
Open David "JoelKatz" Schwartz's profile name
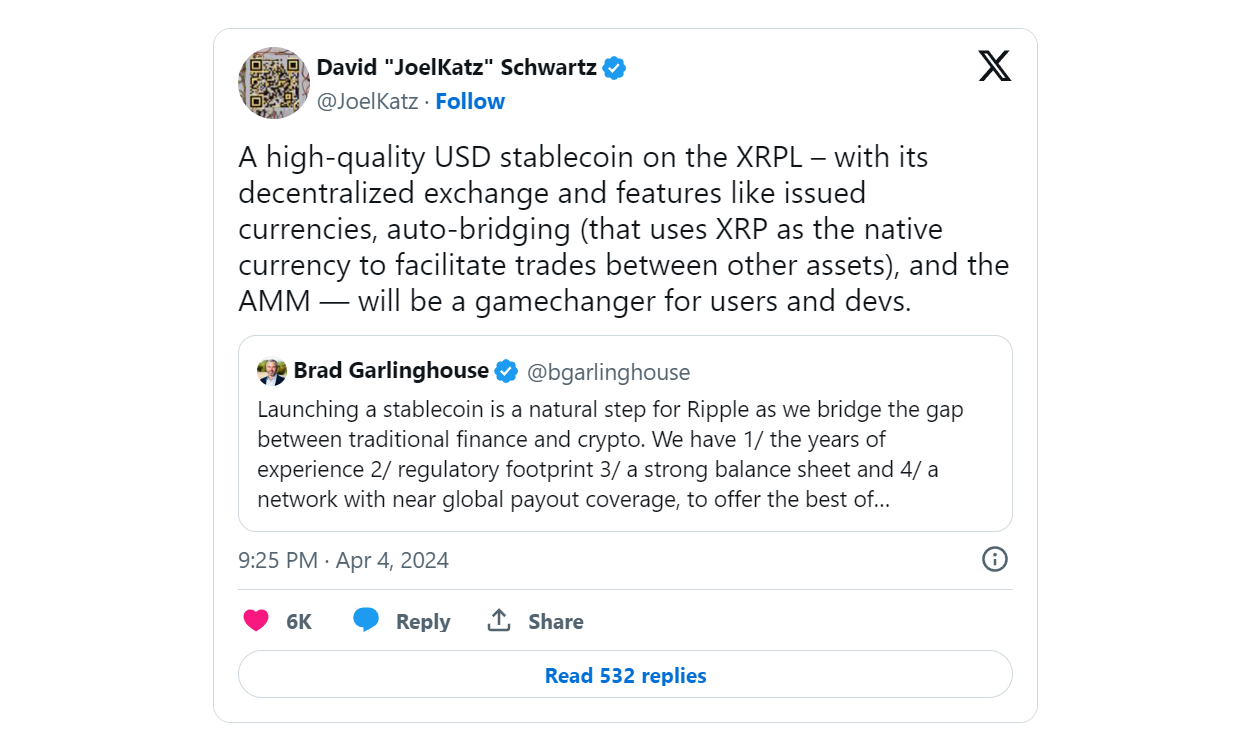(456, 67)
